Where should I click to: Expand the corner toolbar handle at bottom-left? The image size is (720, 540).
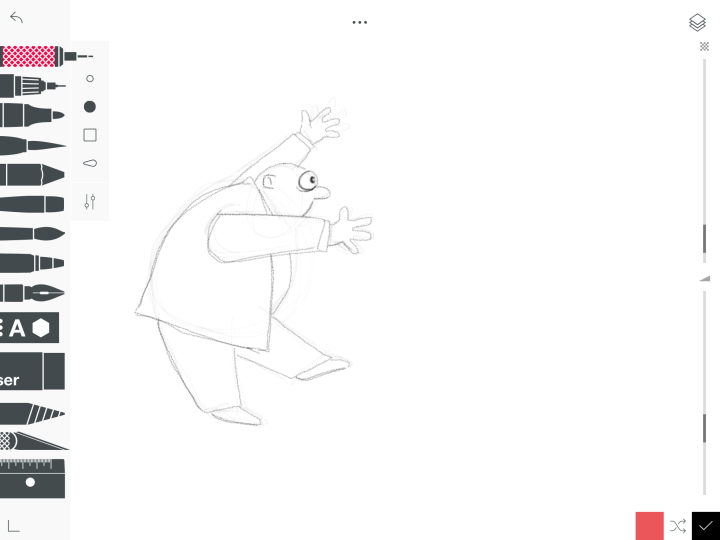point(14,525)
